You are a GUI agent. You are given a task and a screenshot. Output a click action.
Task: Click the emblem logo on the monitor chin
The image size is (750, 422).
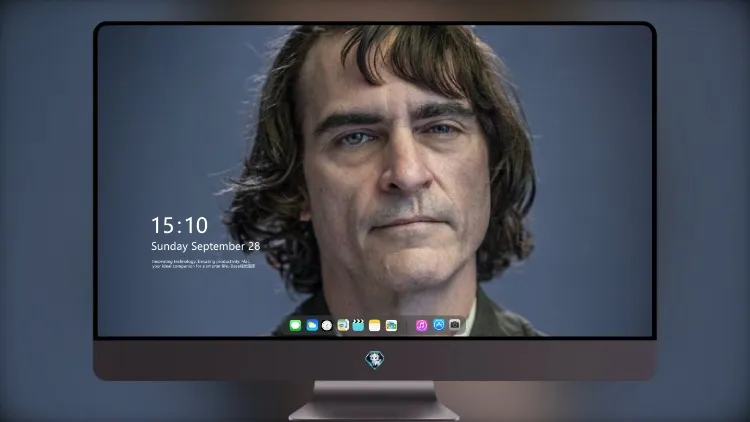375,360
